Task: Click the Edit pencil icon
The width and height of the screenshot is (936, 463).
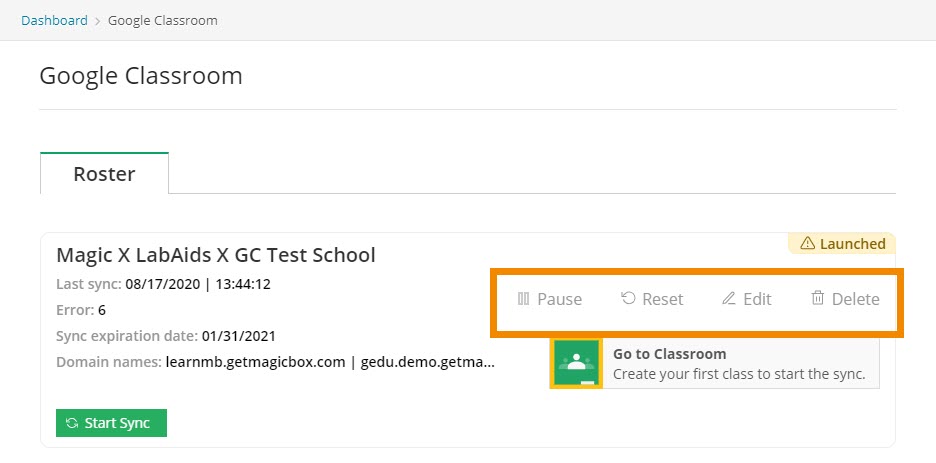Action: 728,298
